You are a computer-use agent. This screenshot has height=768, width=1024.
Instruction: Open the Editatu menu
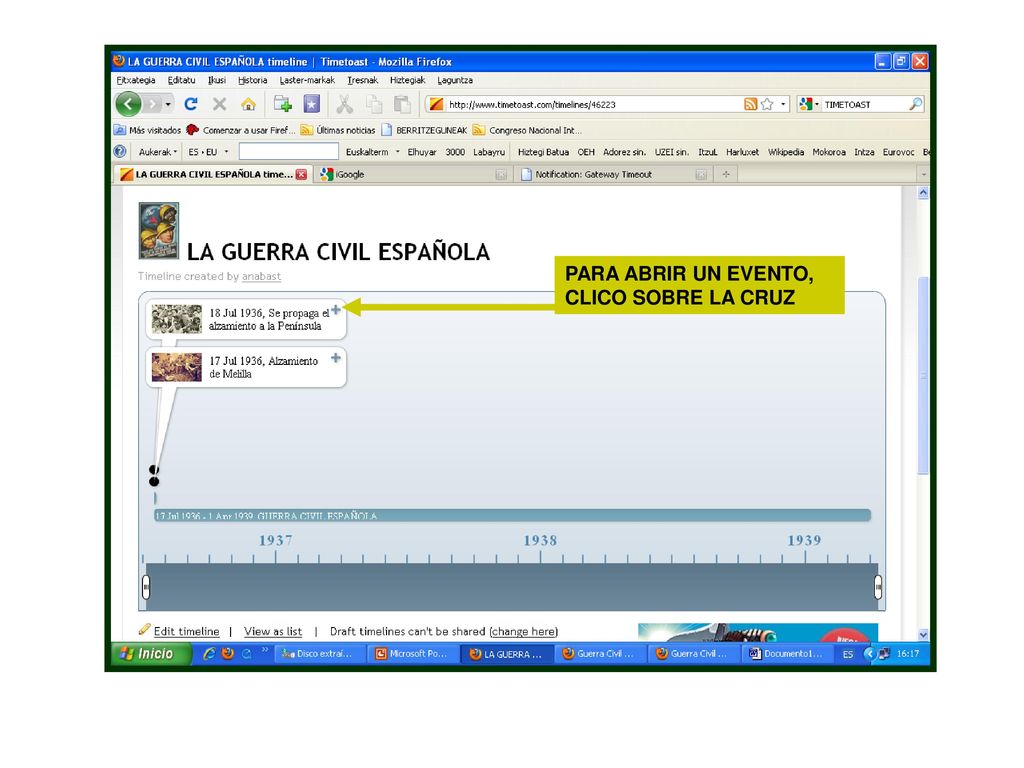181,80
